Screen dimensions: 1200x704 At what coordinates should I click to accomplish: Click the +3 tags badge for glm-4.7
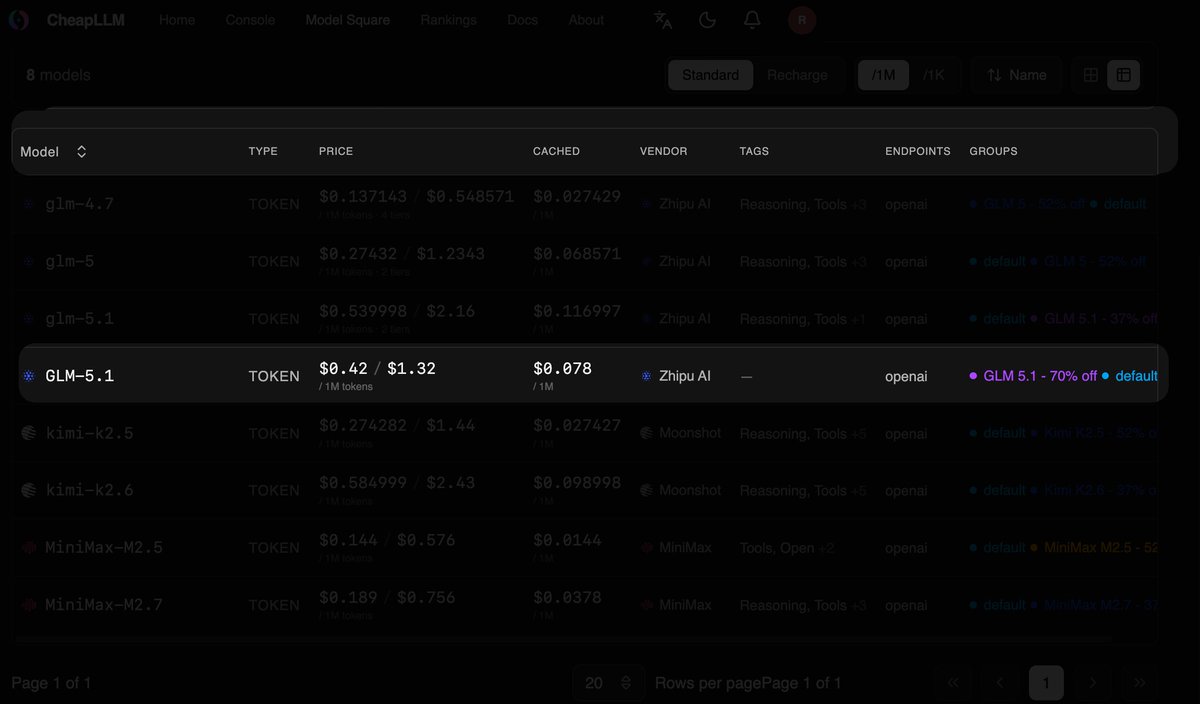(860, 204)
